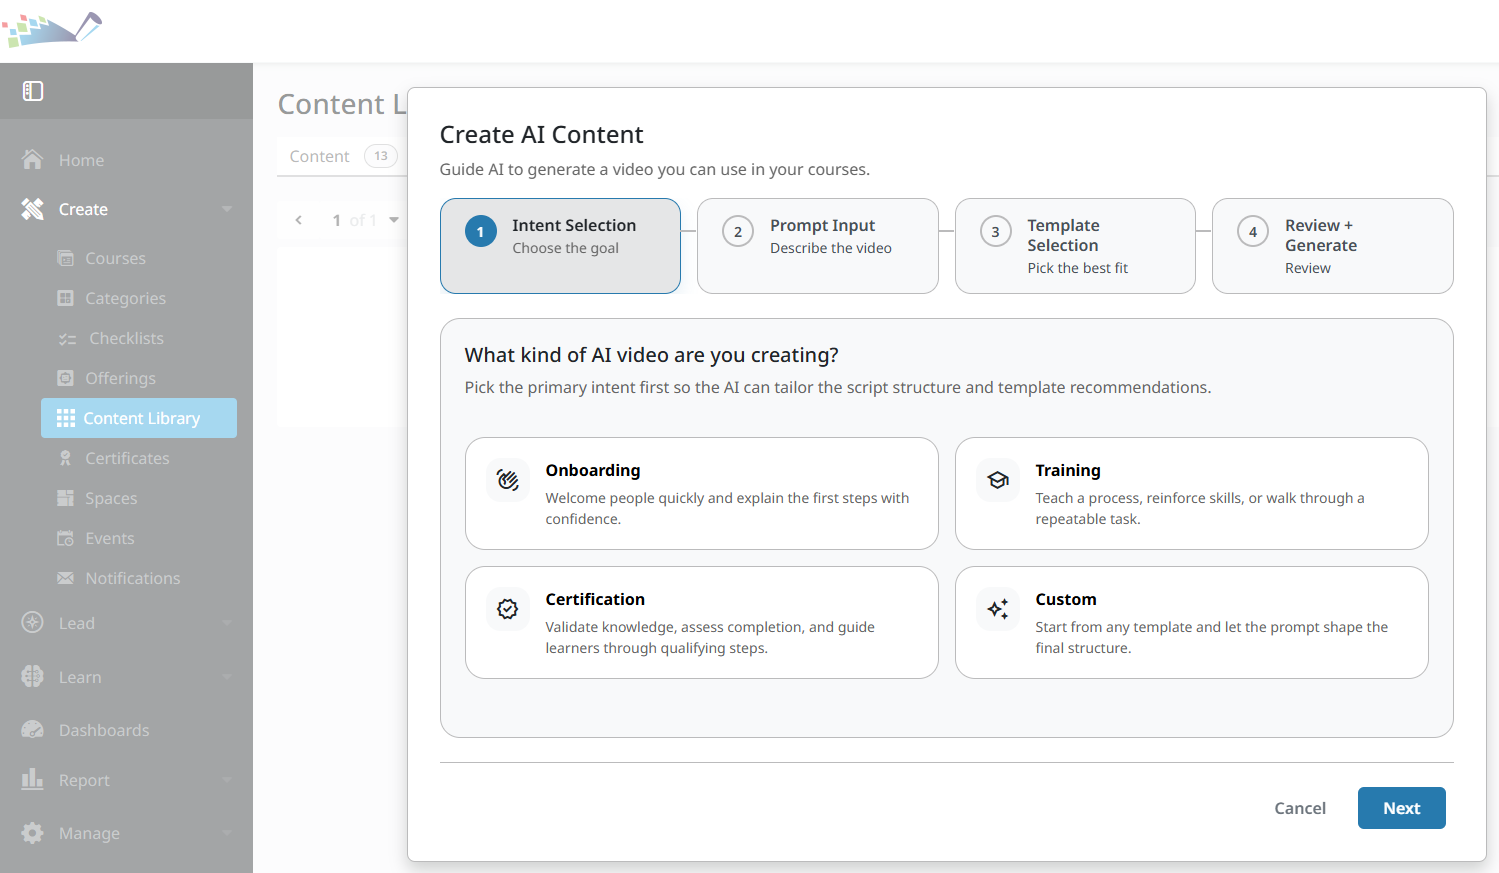The width and height of the screenshot is (1499, 873).
Task: Click the Home house icon
Action: coord(32,160)
